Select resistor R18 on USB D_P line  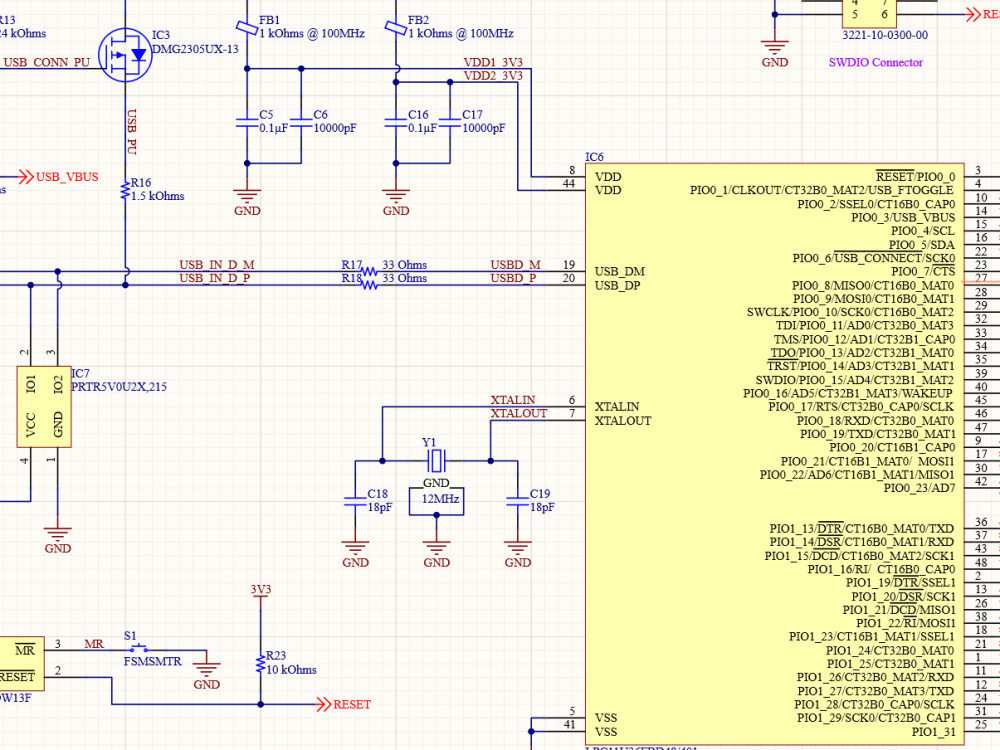click(369, 285)
